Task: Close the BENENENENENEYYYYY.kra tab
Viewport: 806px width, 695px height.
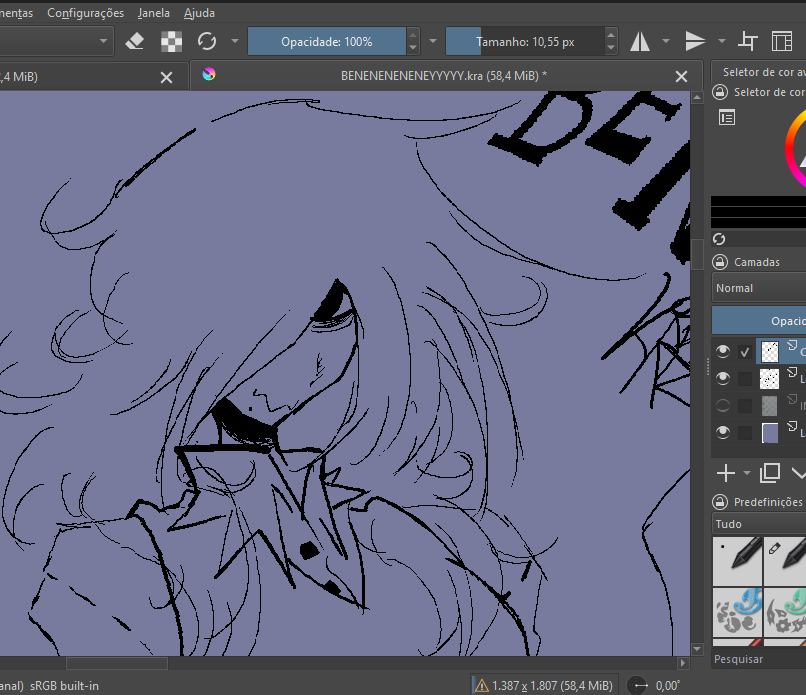Action: pyautogui.click(x=681, y=77)
